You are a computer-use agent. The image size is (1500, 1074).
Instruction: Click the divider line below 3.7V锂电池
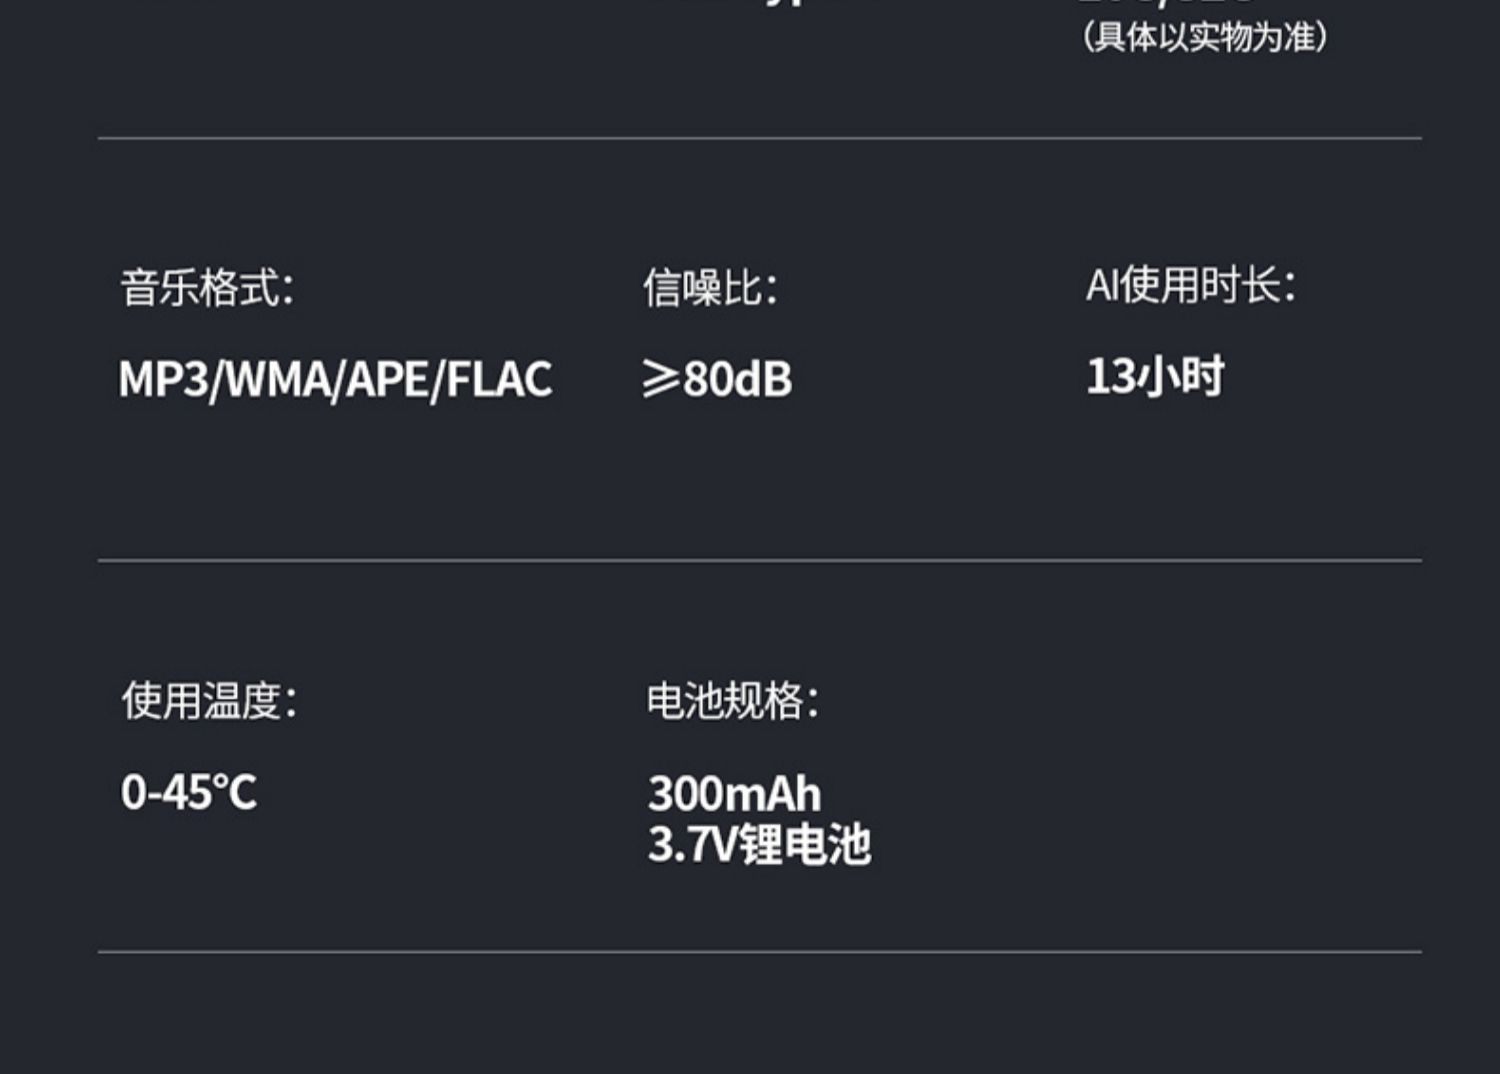[760, 951]
